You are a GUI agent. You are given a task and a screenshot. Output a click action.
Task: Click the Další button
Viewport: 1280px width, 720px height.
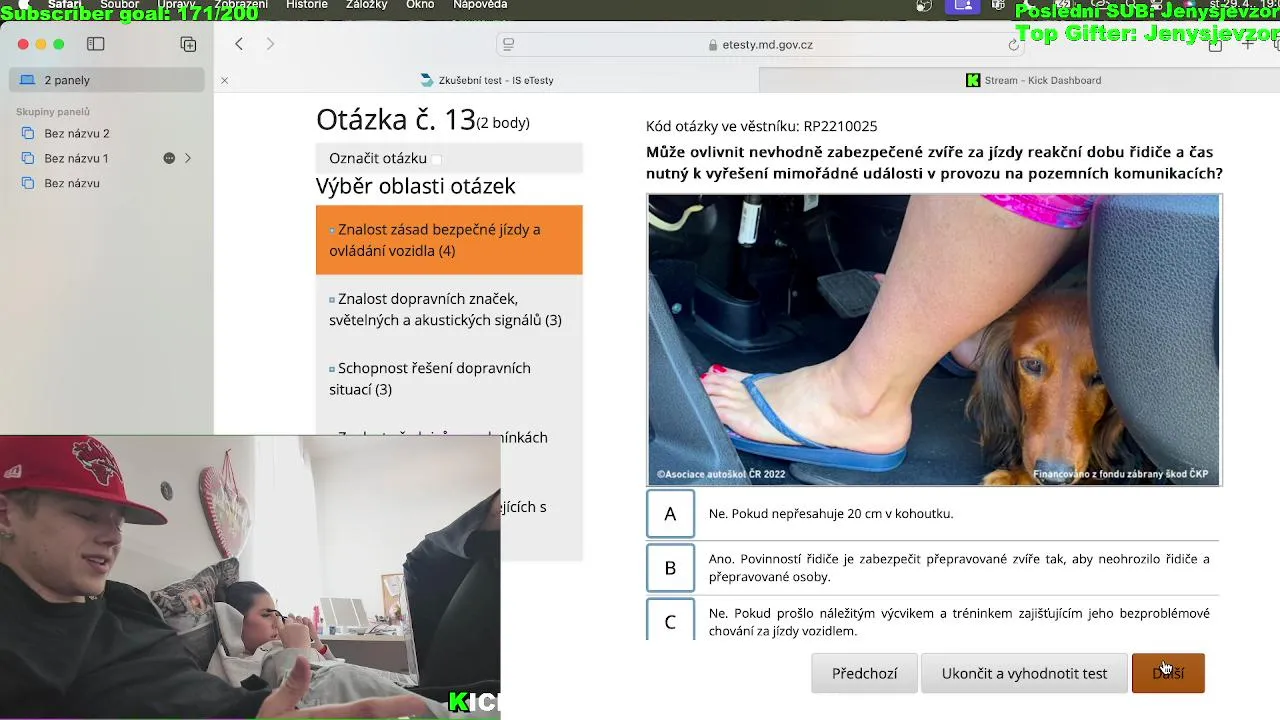pos(1168,673)
